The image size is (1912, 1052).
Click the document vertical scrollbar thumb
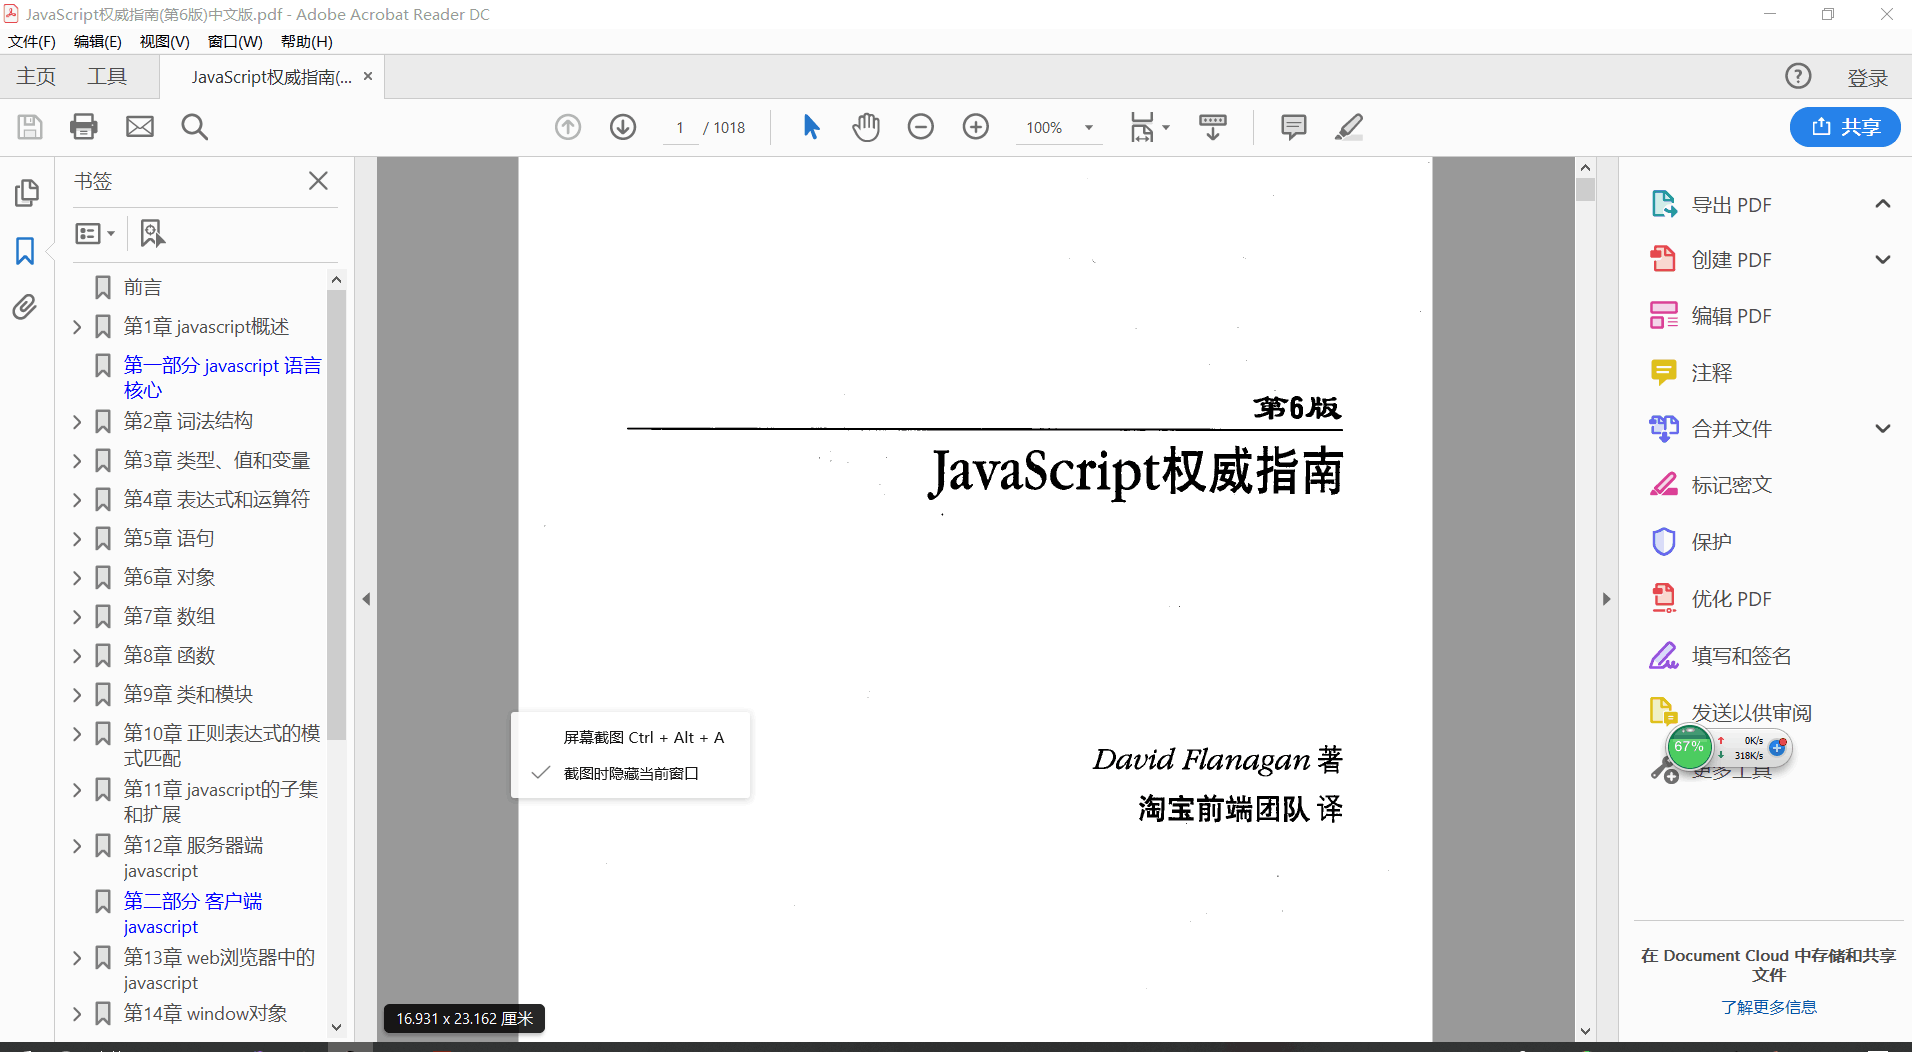tap(1585, 190)
